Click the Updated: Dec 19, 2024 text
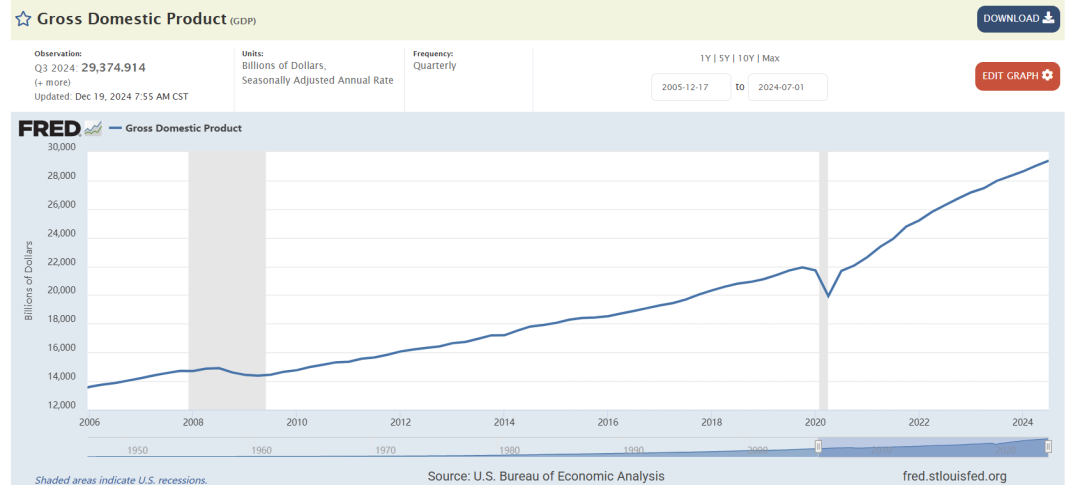Image resolution: width=1080 pixels, height=485 pixels. pyautogui.click(x=112, y=96)
